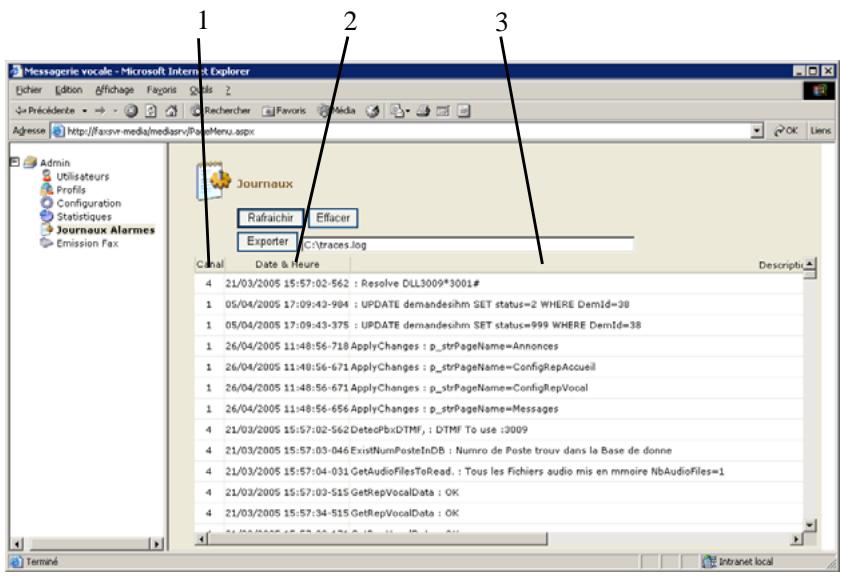Collapse the Admin tree node

pos(15,161)
